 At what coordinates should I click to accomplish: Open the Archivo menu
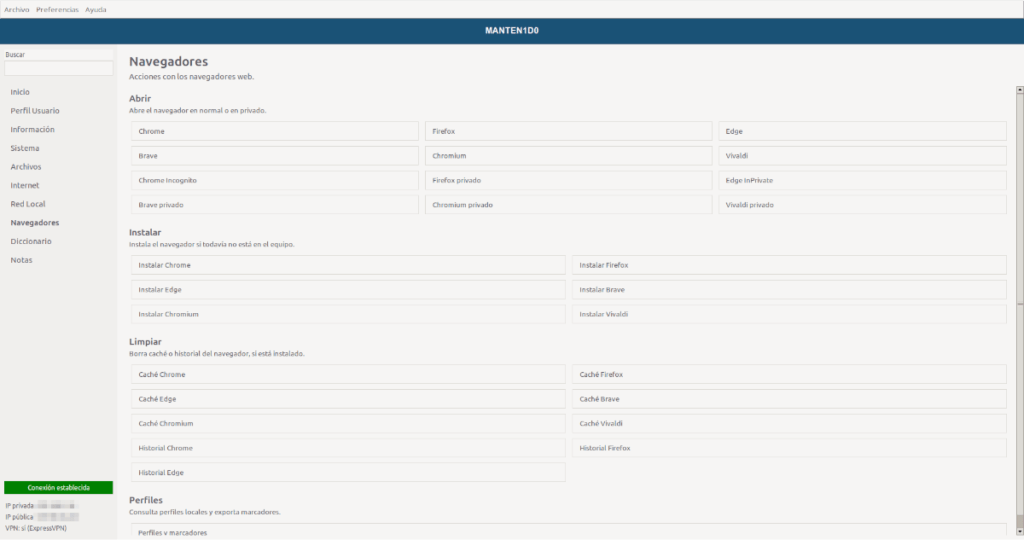pyautogui.click(x=16, y=10)
